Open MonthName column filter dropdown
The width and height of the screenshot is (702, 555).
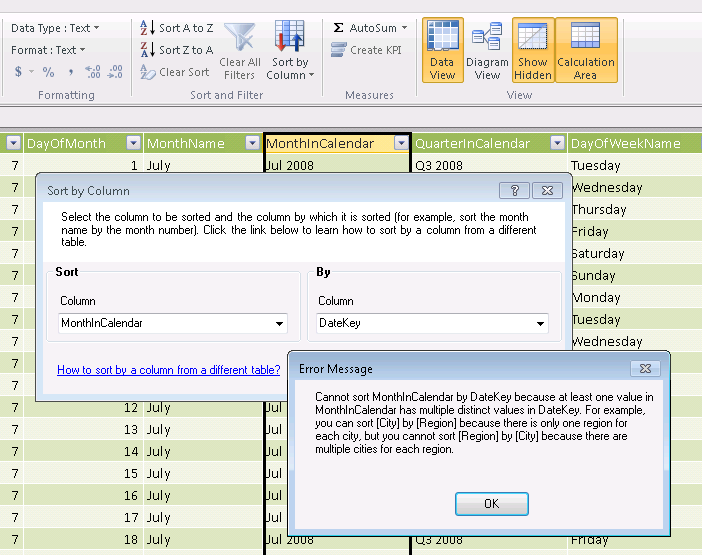pyautogui.click(x=253, y=143)
